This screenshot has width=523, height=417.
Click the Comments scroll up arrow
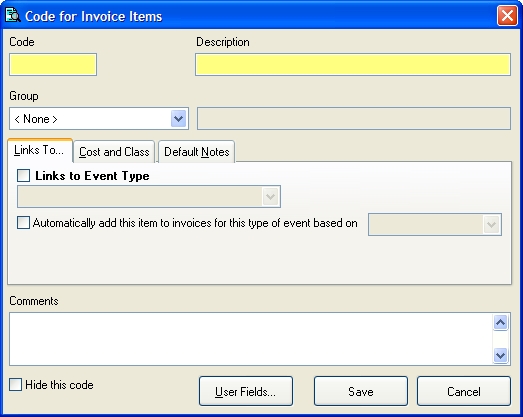pyautogui.click(x=500, y=323)
